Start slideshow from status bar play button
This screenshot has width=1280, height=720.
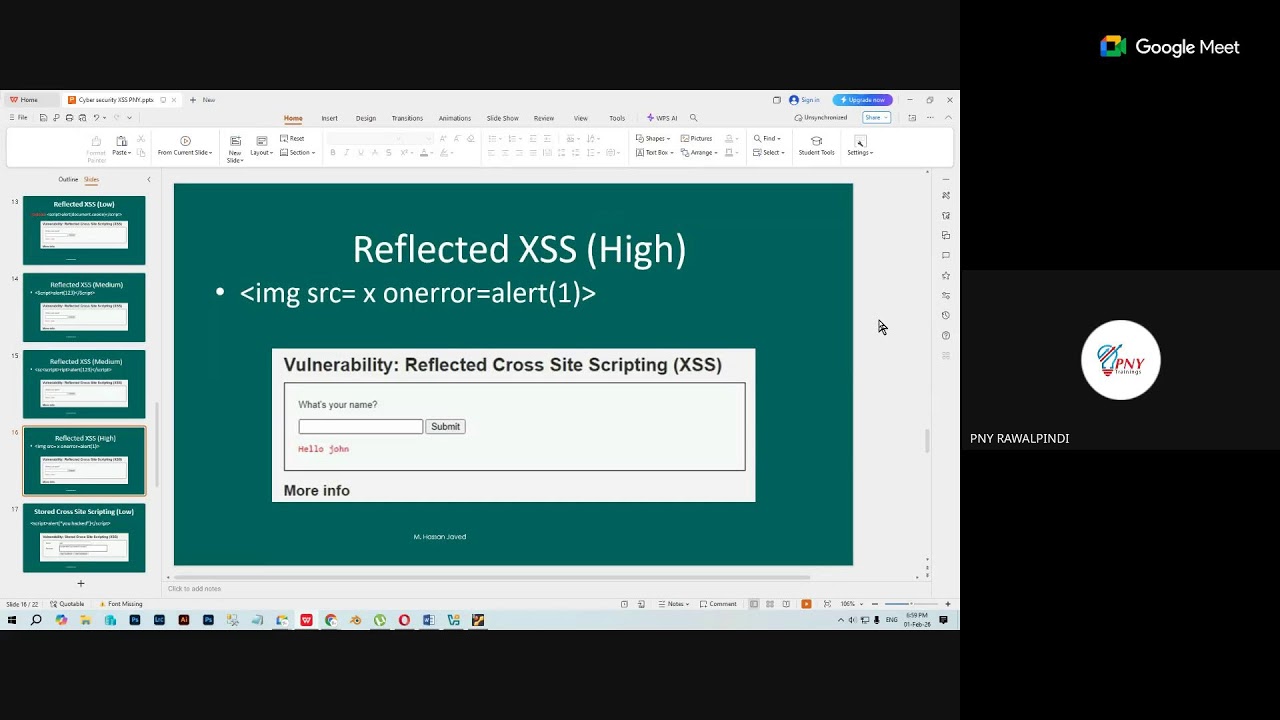pos(806,604)
